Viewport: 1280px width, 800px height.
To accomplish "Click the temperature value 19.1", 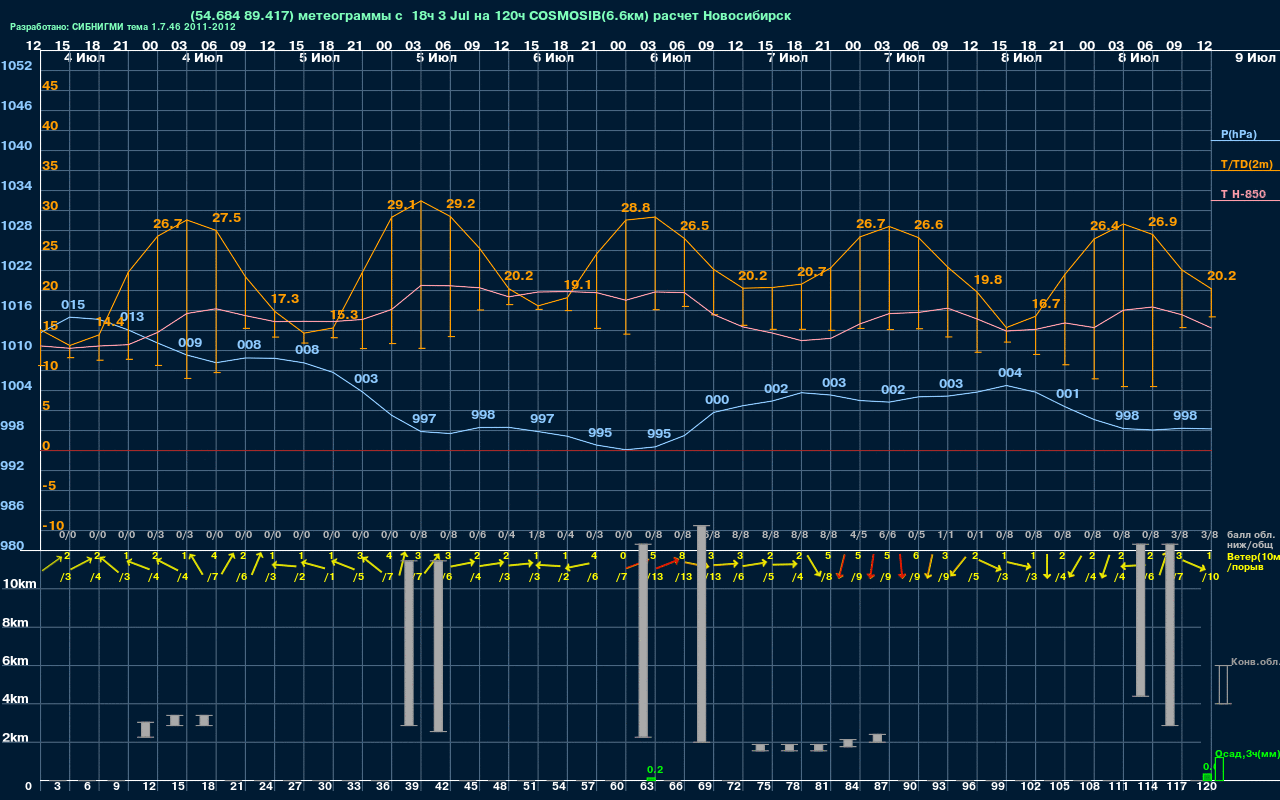I will 577,284.
